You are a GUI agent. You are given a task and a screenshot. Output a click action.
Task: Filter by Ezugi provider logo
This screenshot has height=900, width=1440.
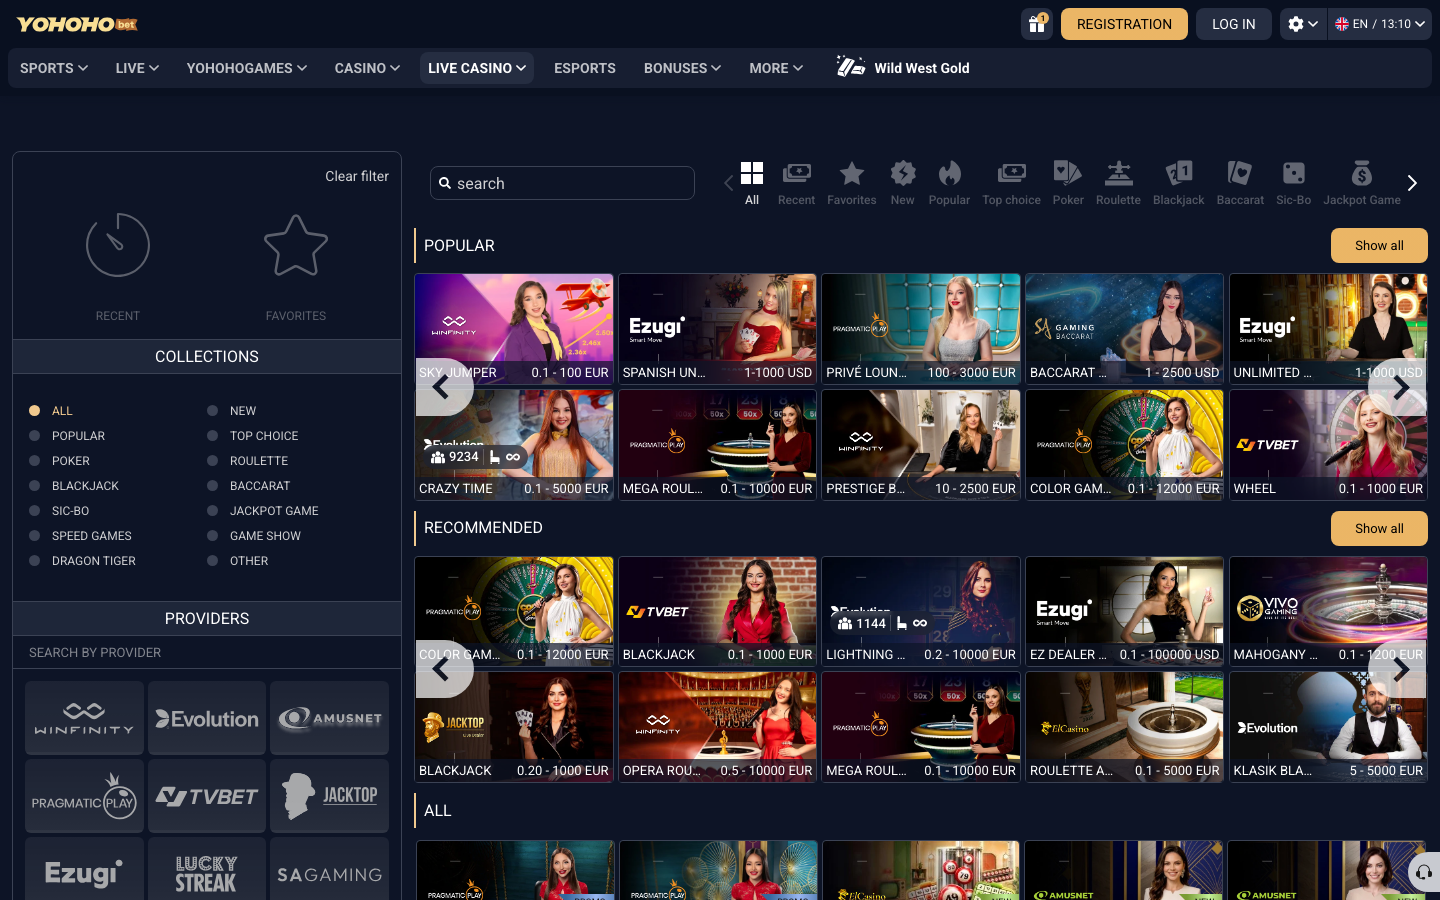click(84, 873)
